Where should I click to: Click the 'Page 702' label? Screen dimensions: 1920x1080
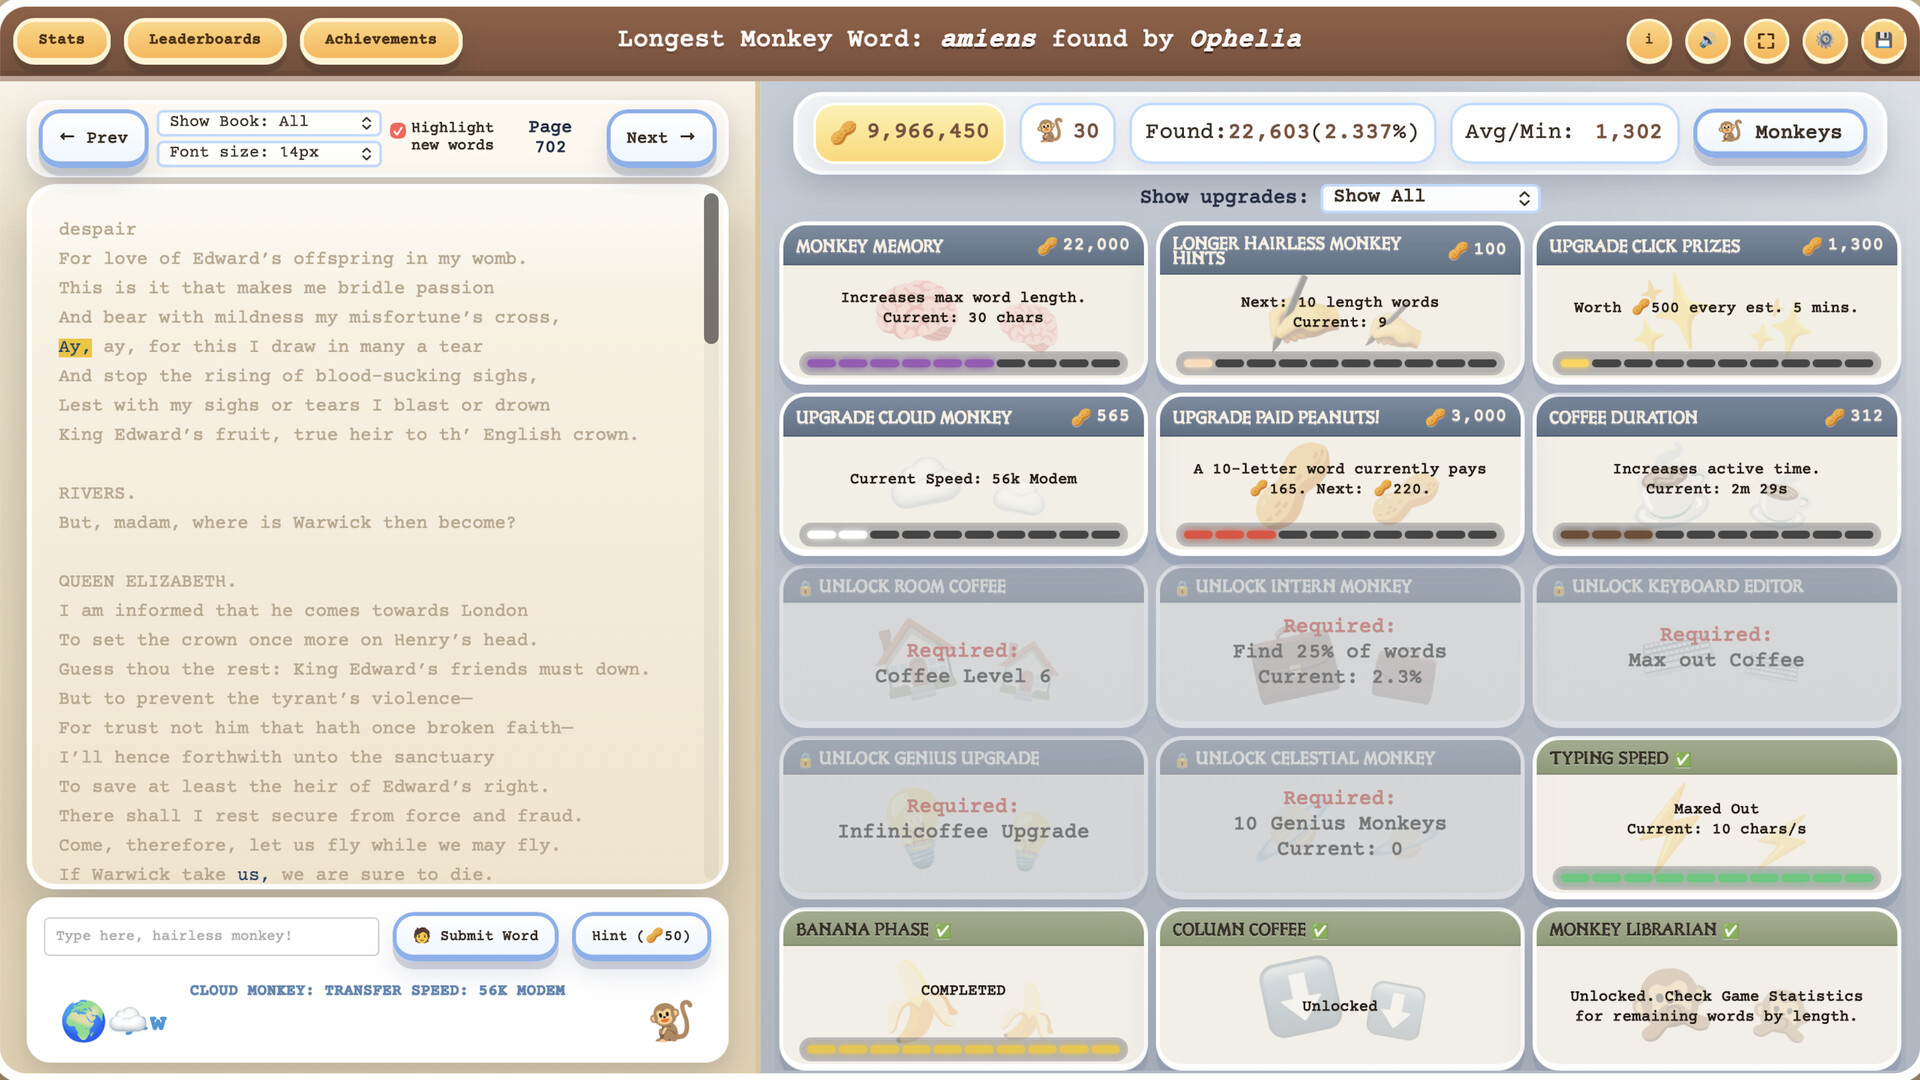tap(550, 137)
